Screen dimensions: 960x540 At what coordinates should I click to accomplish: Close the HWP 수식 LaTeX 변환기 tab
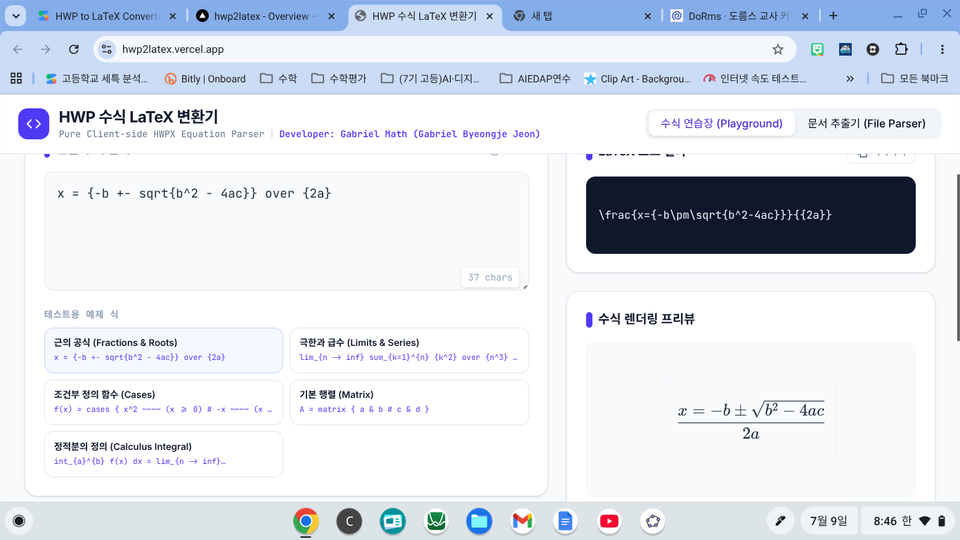490,17
